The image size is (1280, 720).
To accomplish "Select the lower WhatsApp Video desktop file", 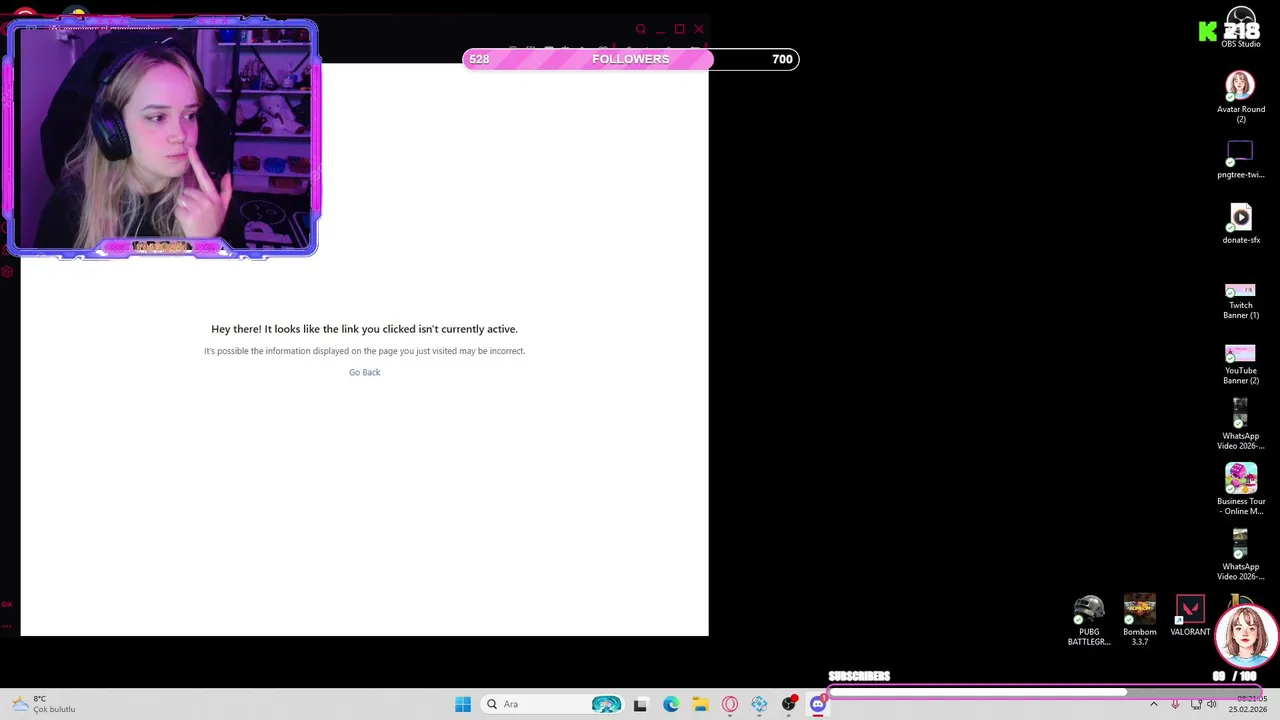I will (1240, 555).
